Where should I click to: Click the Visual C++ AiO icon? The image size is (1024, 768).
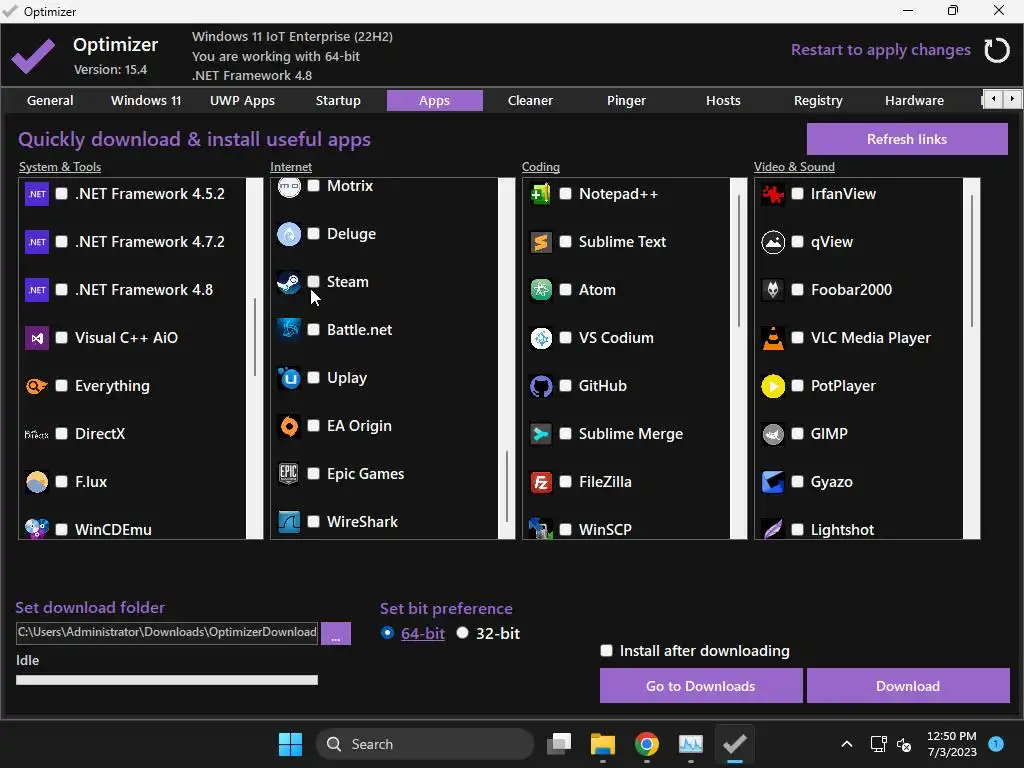[x=37, y=338]
